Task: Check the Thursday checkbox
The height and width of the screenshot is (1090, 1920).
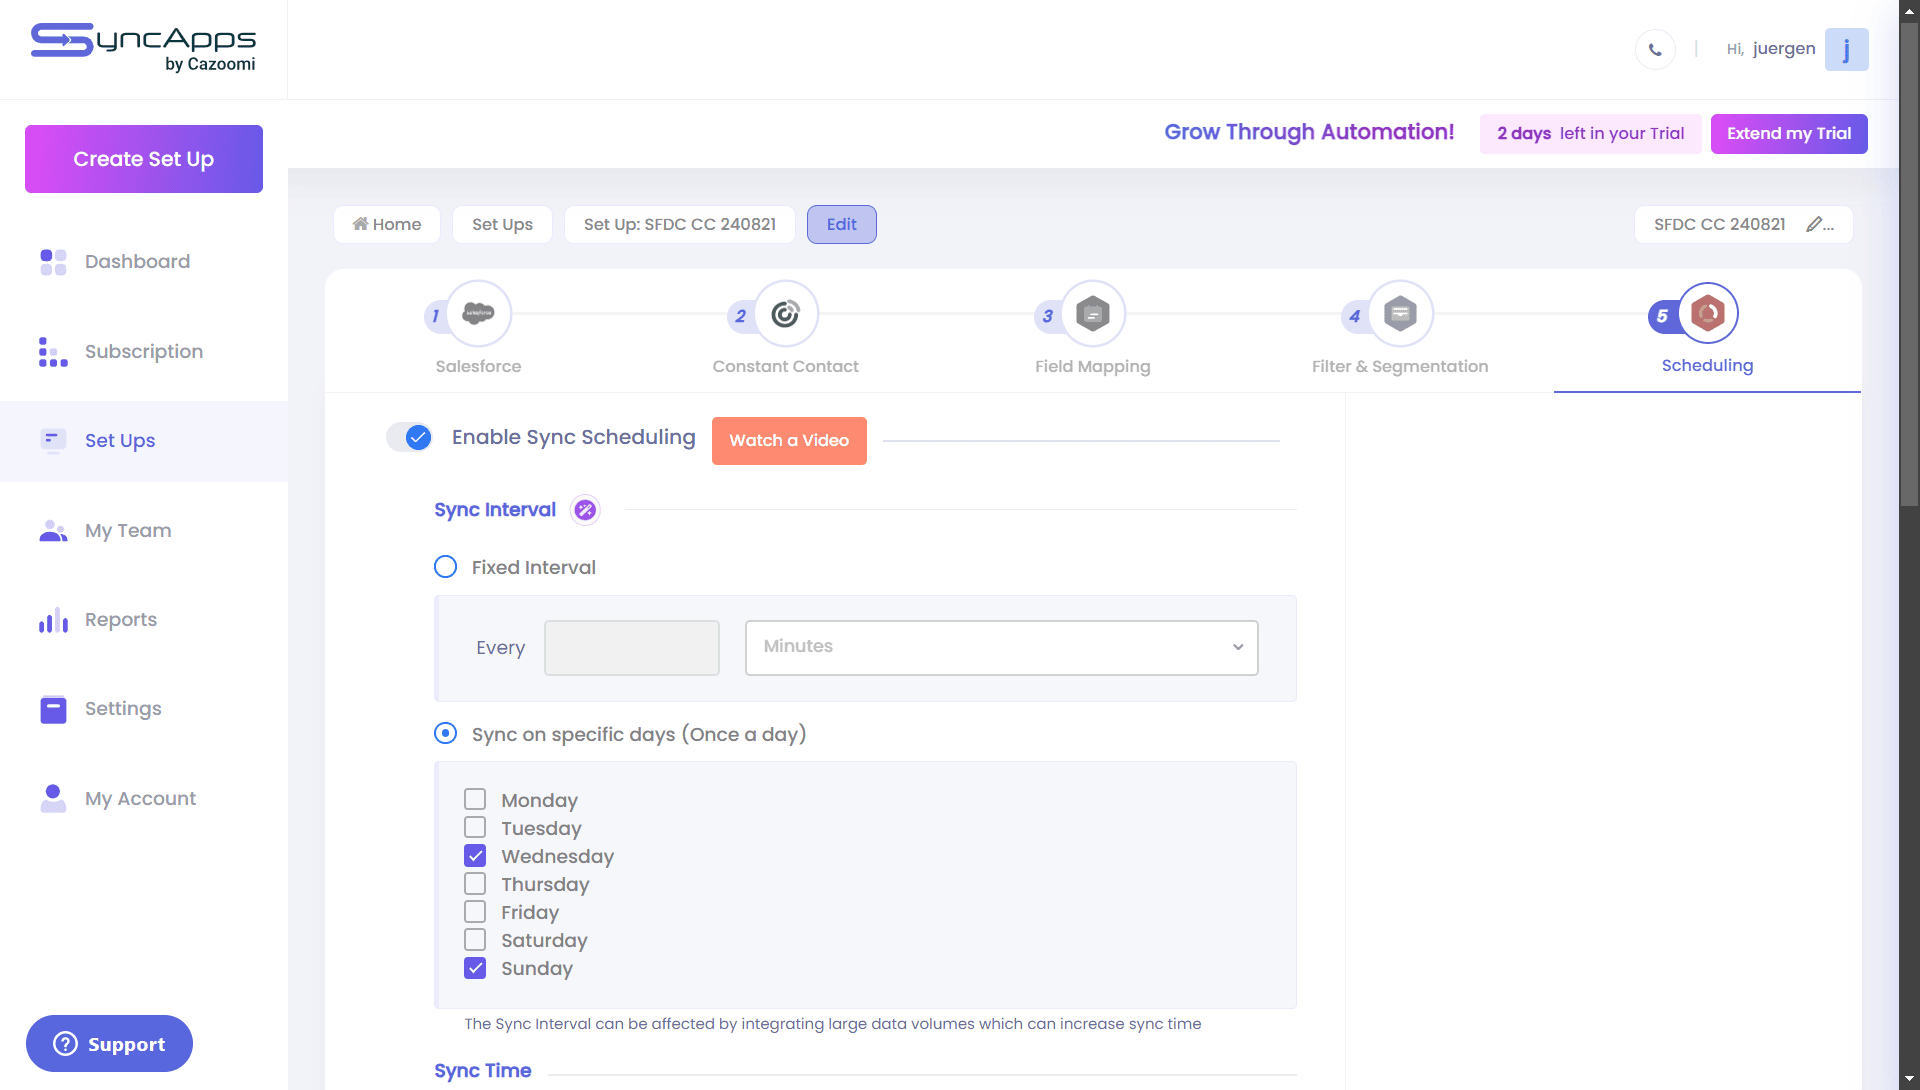Action: 475,884
